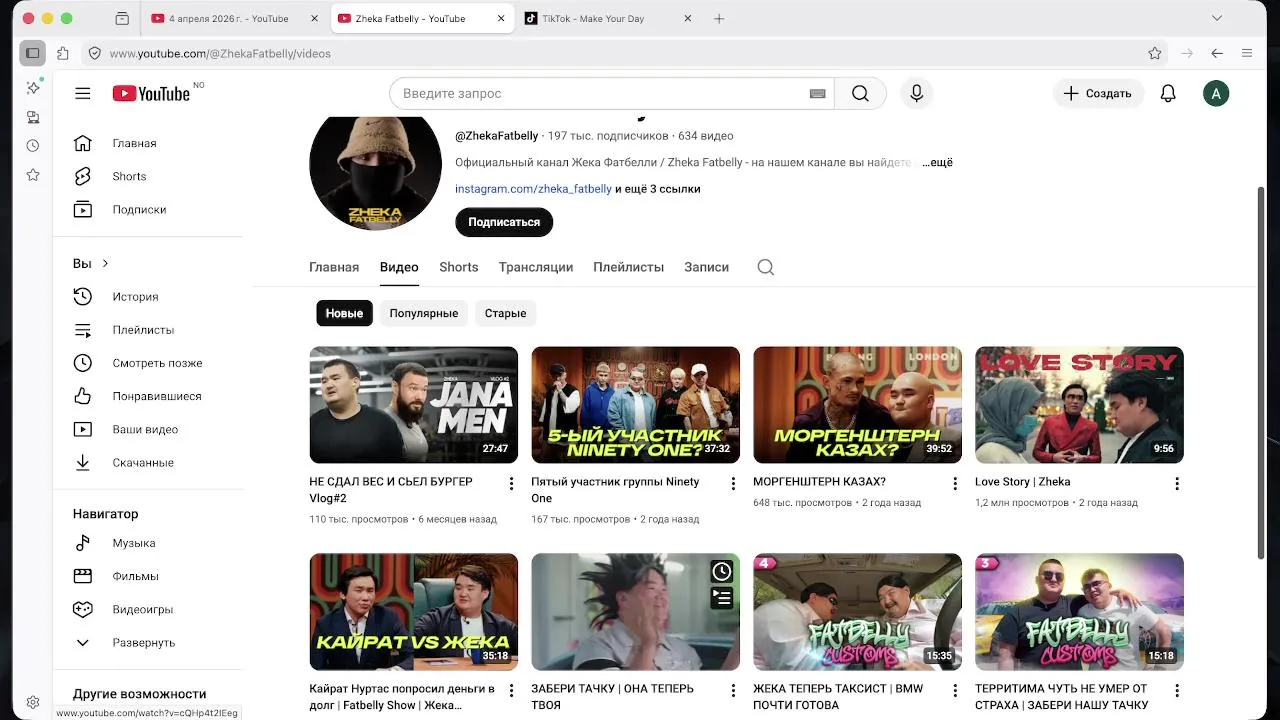Go to the YouTube logo home
Image resolution: width=1280 pixels, height=720 pixels.
(x=151, y=93)
